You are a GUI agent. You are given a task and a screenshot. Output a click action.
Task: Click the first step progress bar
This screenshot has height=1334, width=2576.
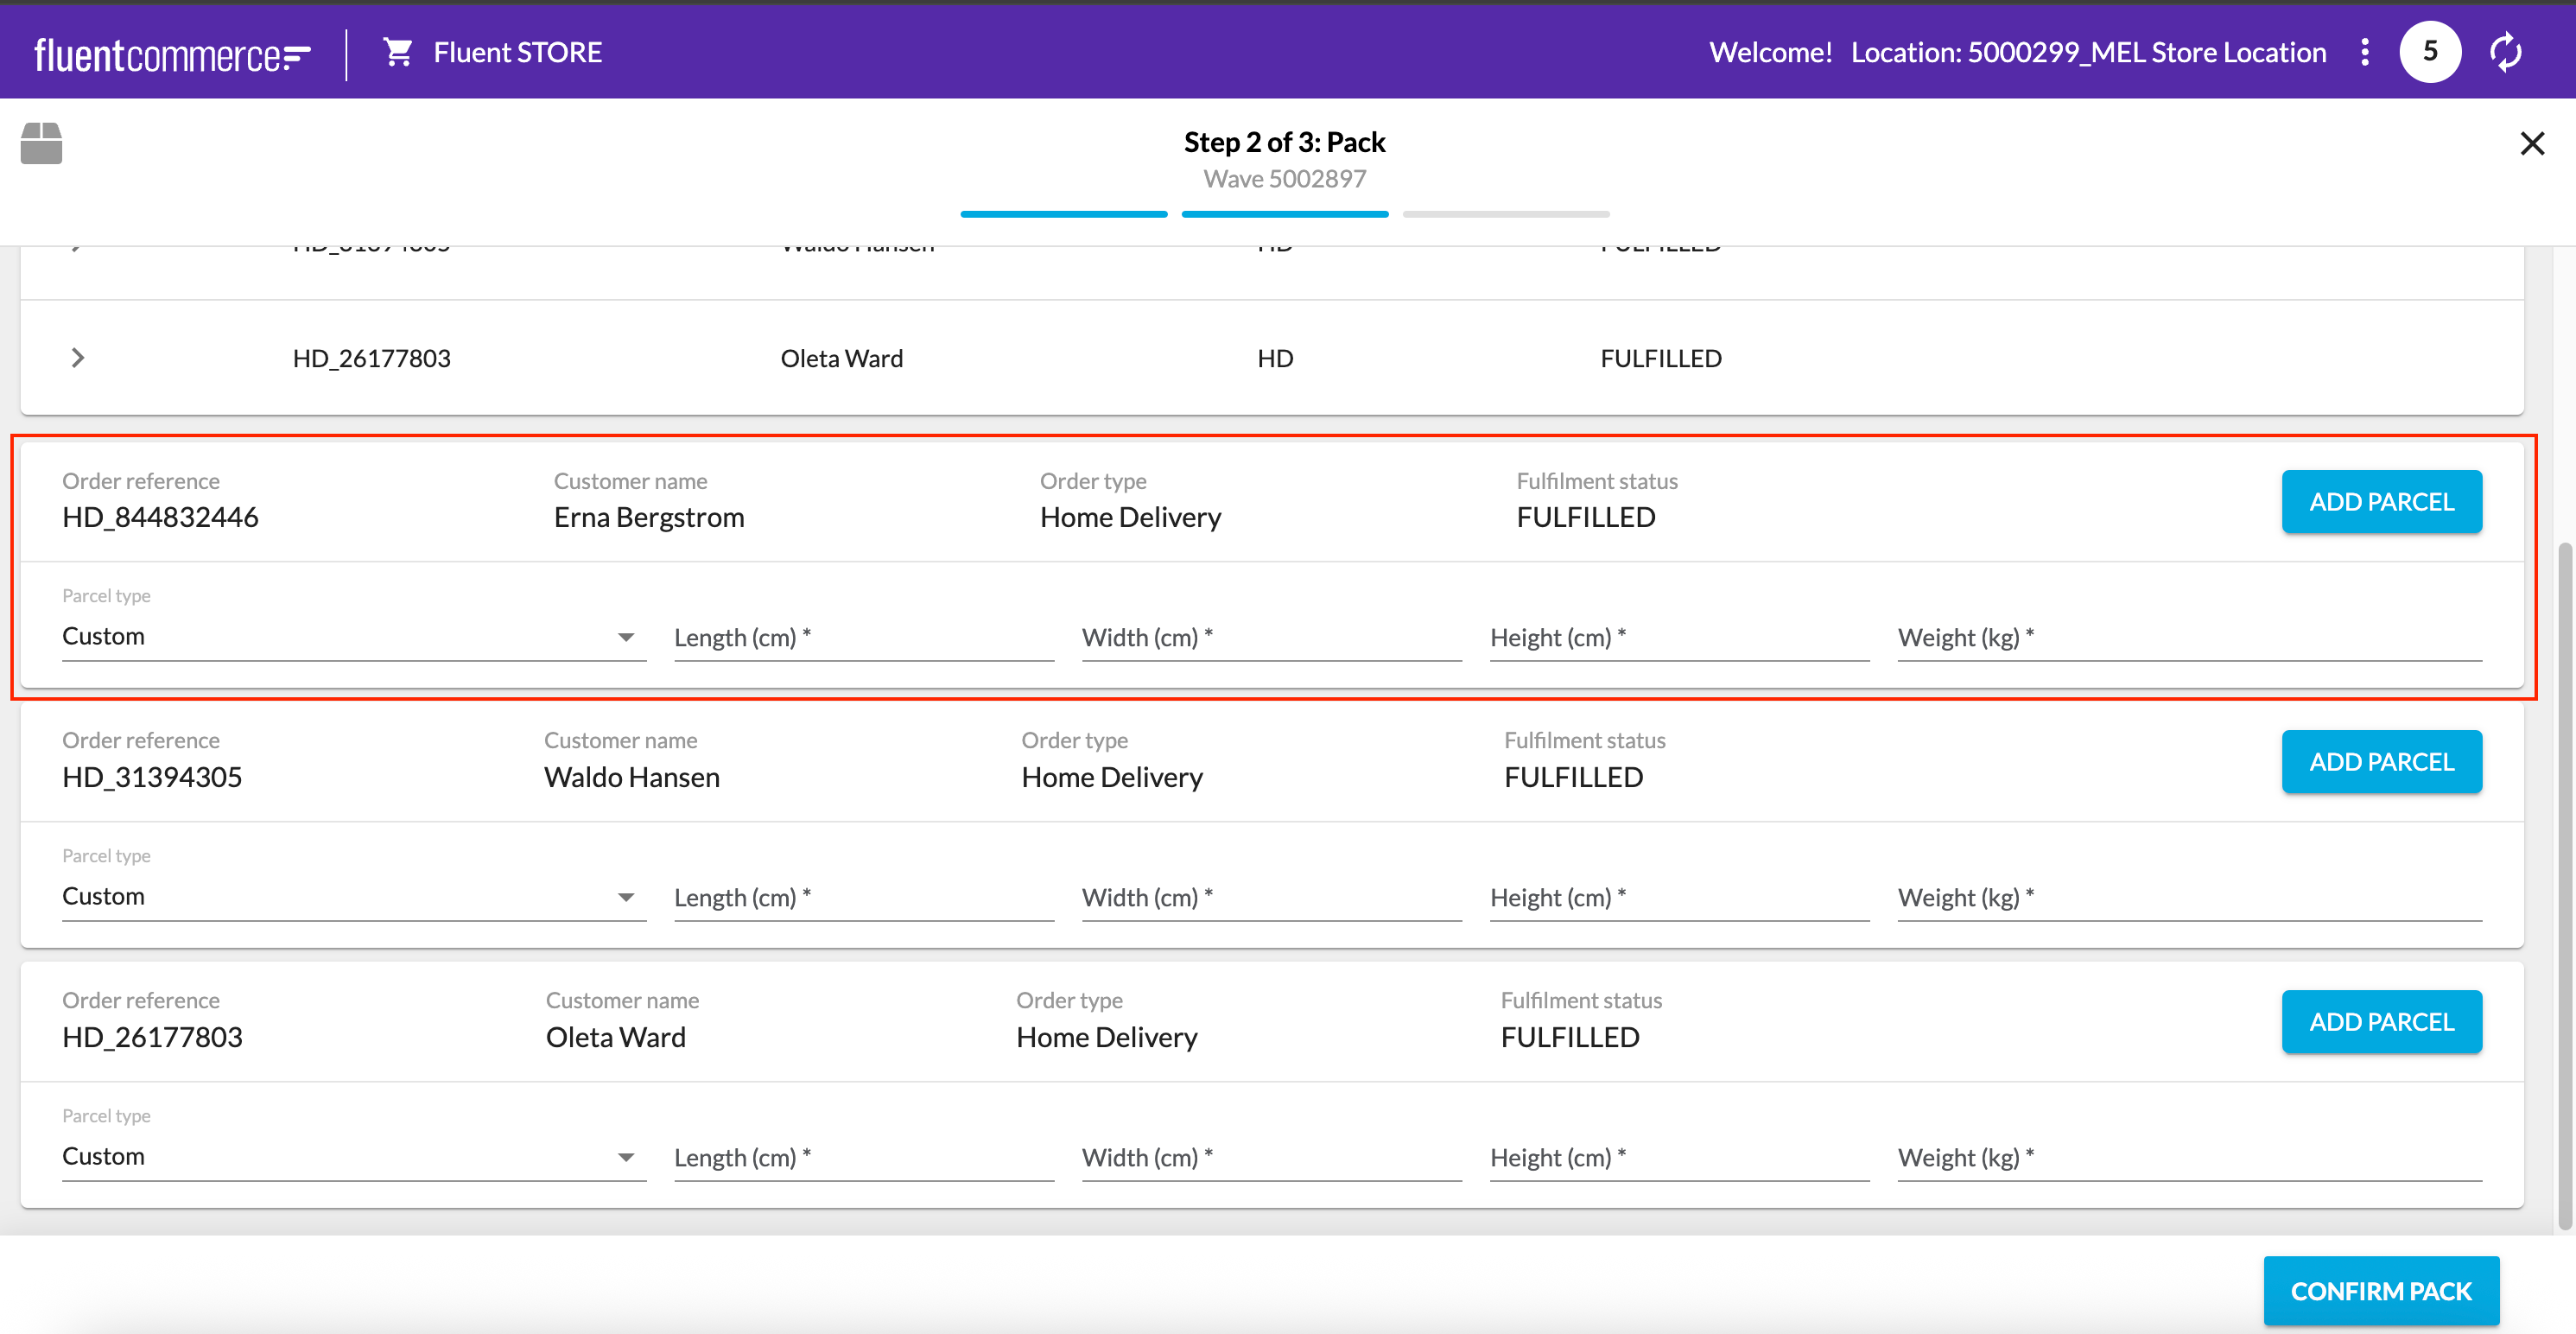click(1063, 214)
